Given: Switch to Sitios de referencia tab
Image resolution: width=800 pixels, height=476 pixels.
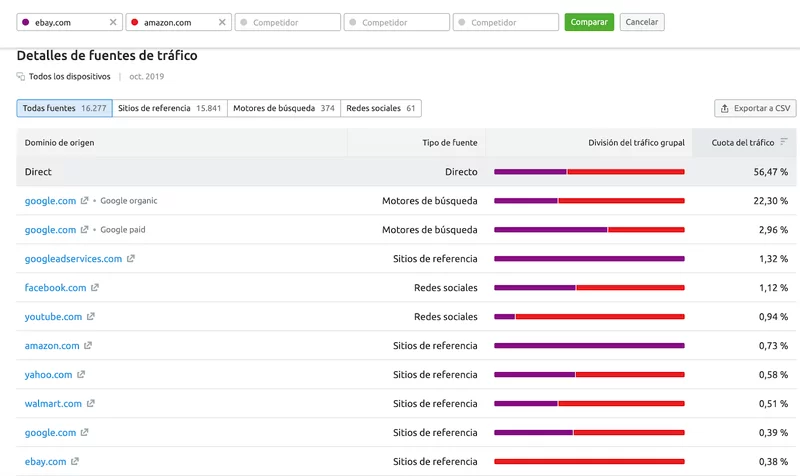Looking at the screenshot, I should coord(170,108).
